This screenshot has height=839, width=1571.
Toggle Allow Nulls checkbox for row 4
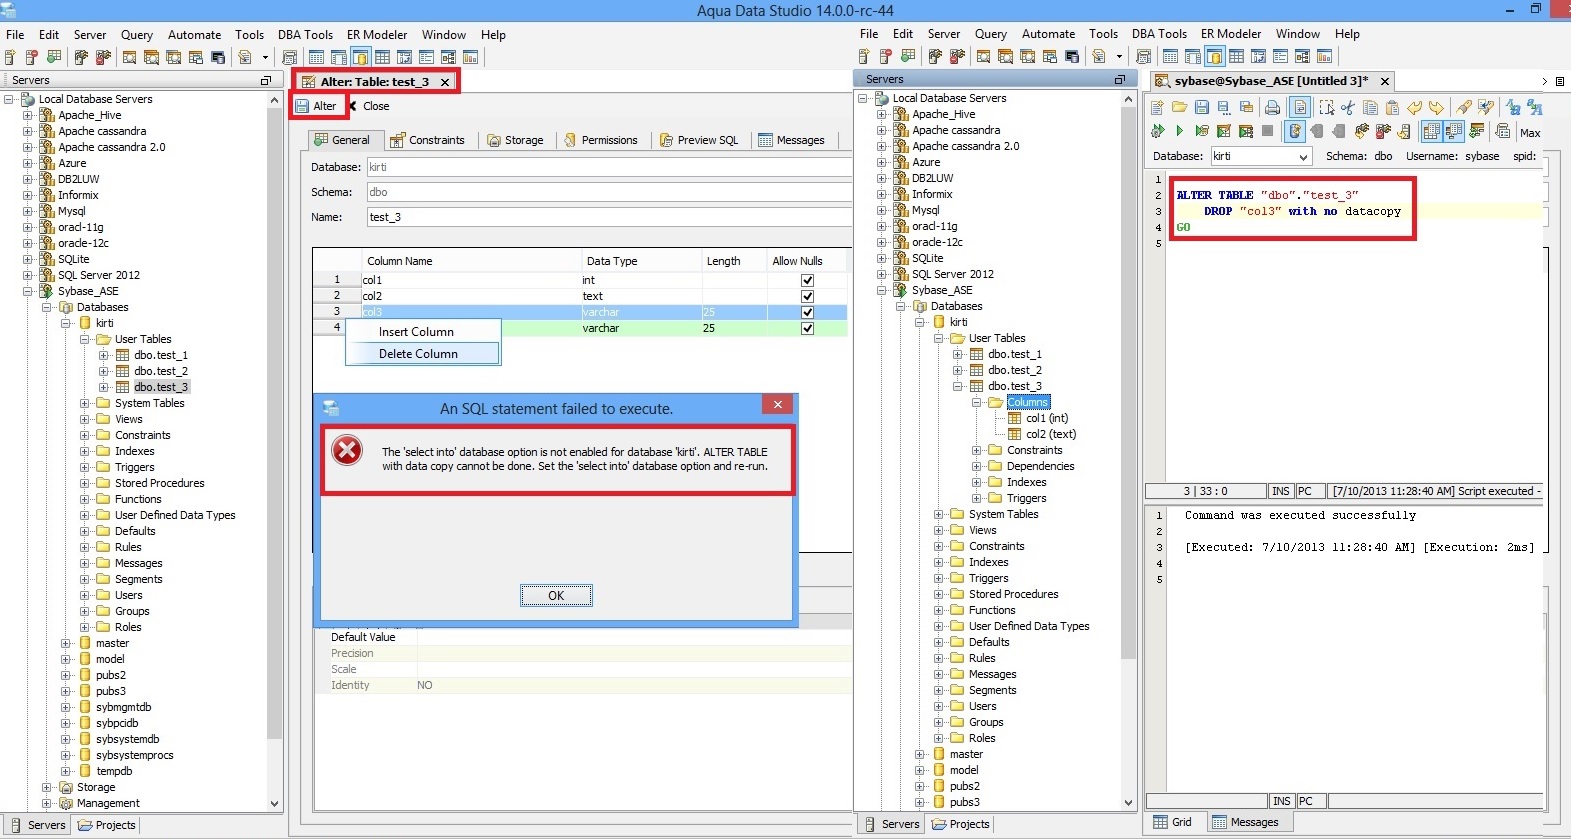[807, 328]
